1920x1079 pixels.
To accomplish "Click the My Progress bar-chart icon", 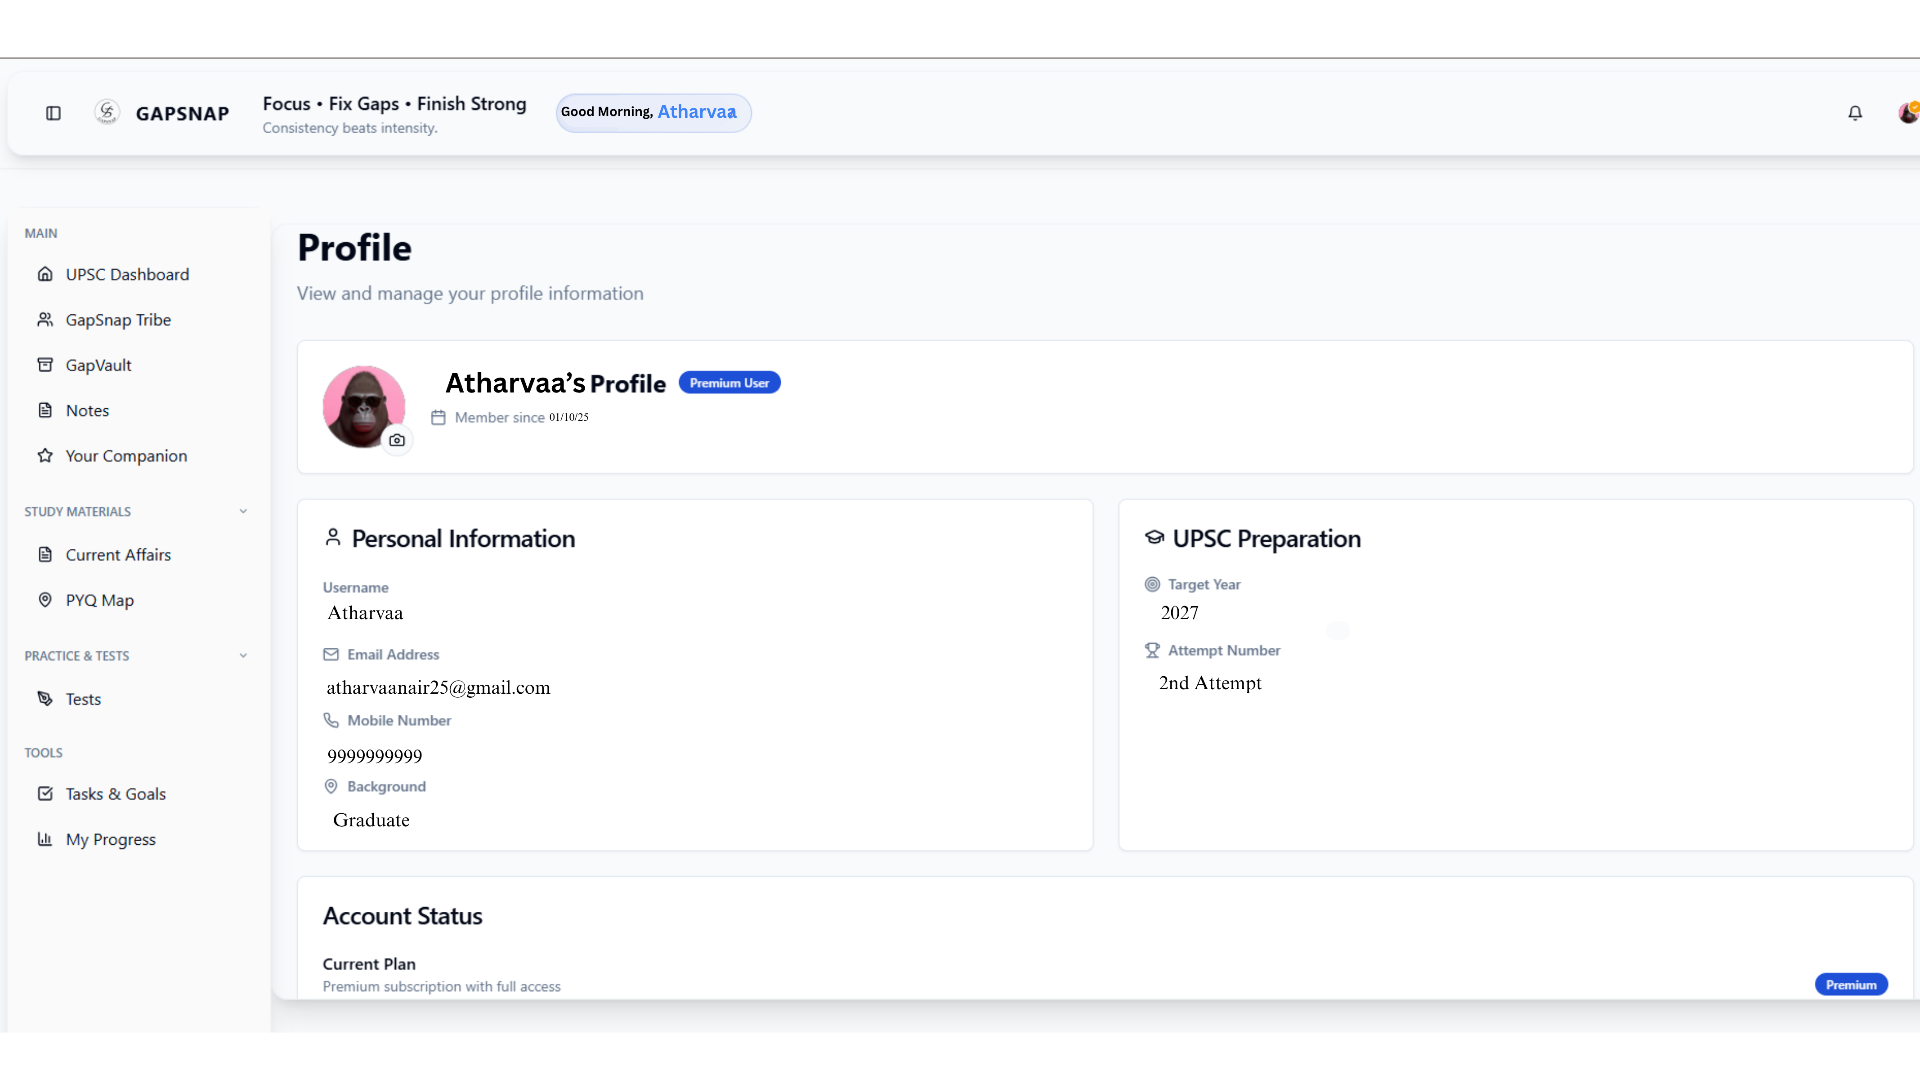I will point(46,839).
